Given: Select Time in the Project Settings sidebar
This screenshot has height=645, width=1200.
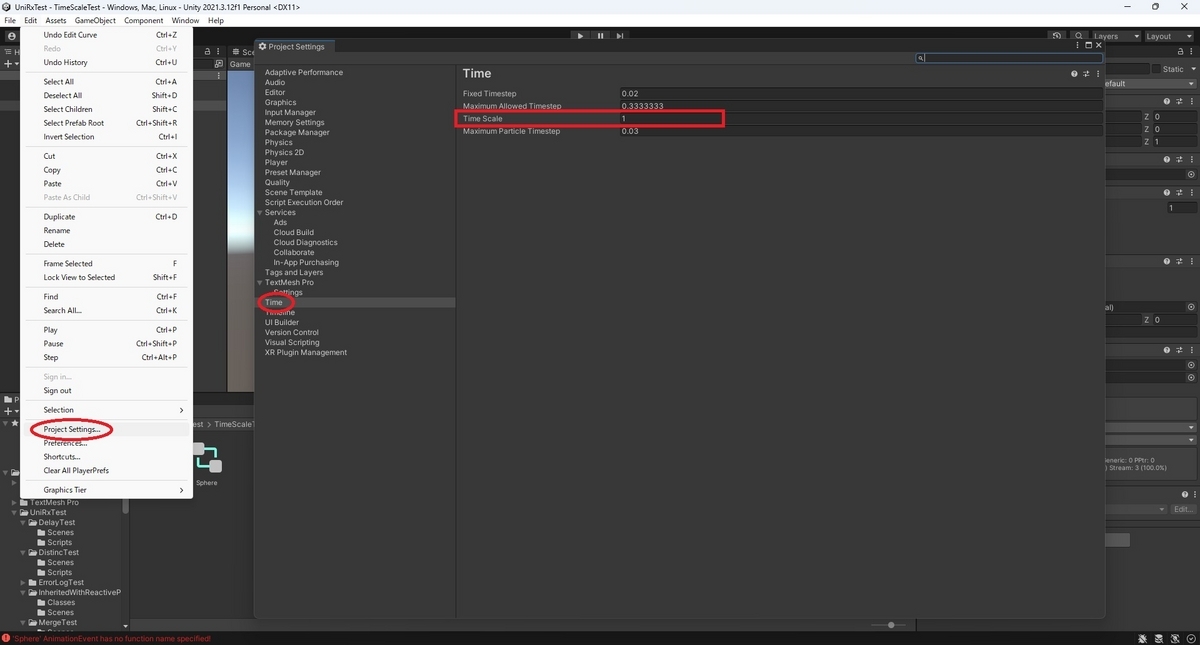Looking at the screenshot, I should pos(275,302).
